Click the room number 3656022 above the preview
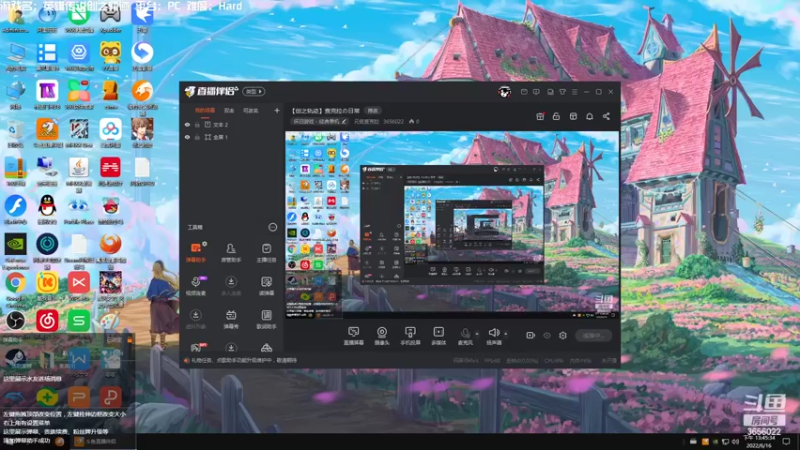 393,121
